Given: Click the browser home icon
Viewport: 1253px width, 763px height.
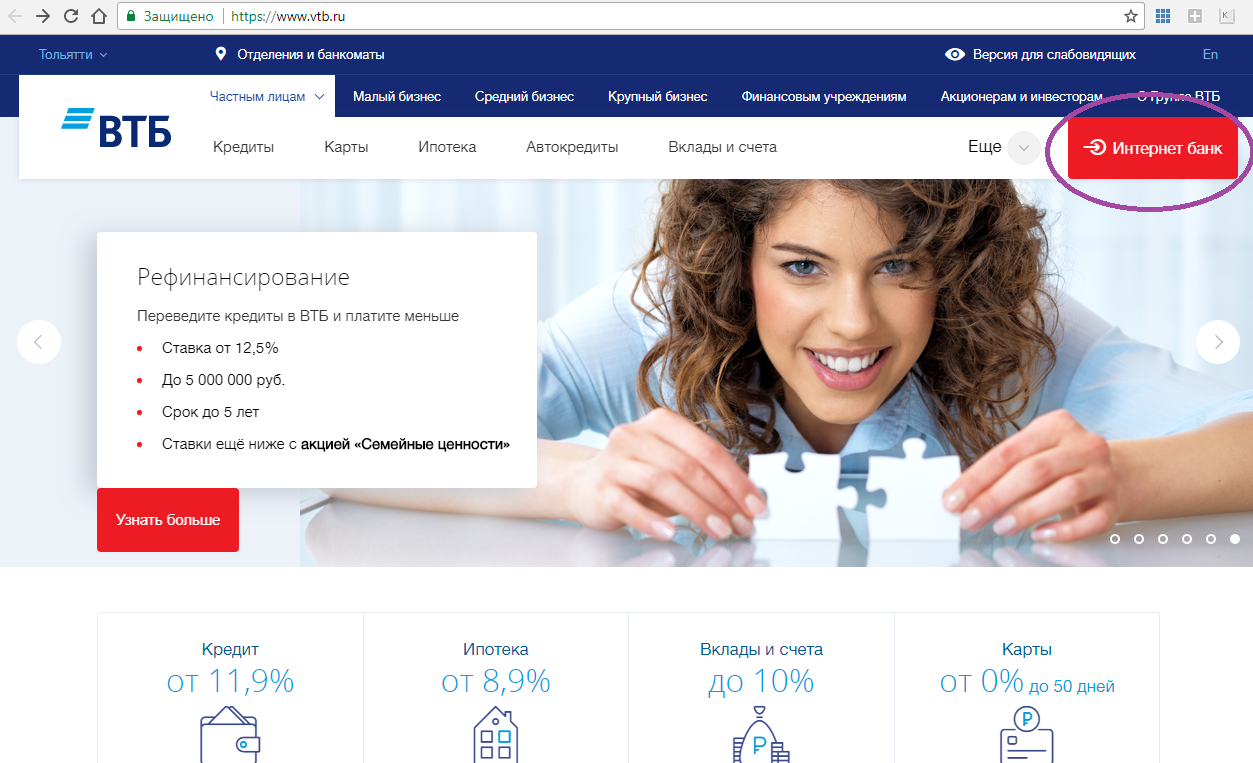Looking at the screenshot, I should pos(98,16).
